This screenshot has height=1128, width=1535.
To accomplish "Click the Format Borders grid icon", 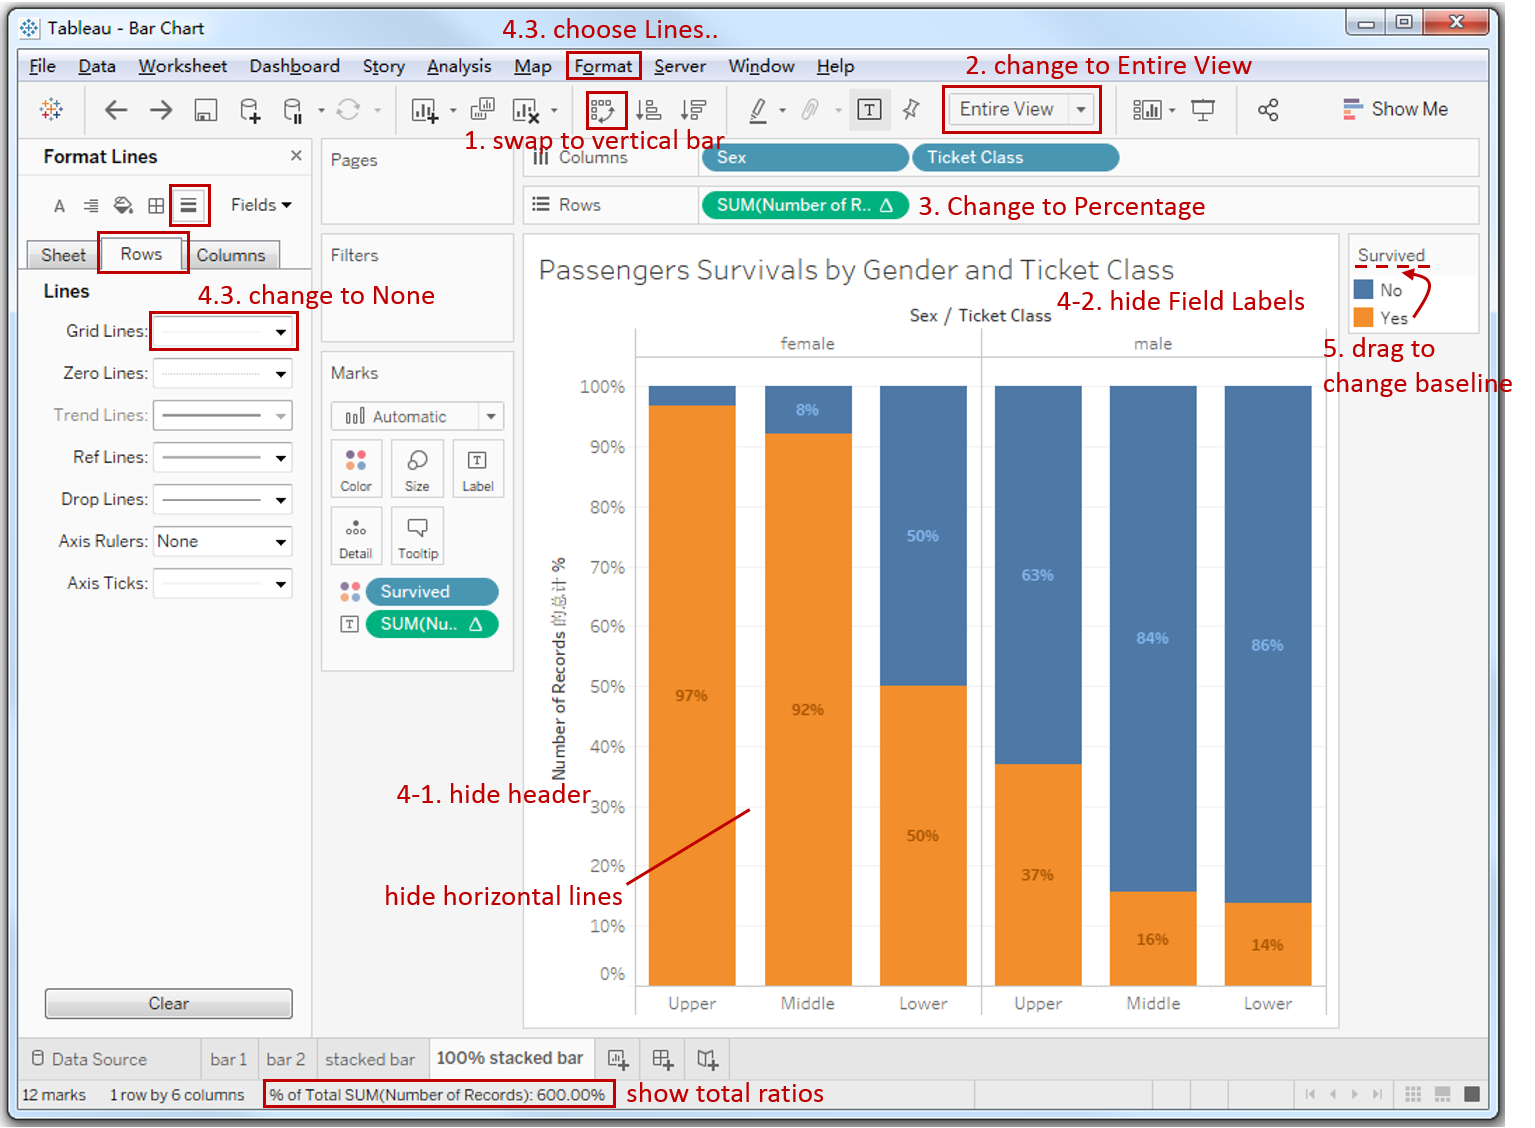I will (x=156, y=205).
